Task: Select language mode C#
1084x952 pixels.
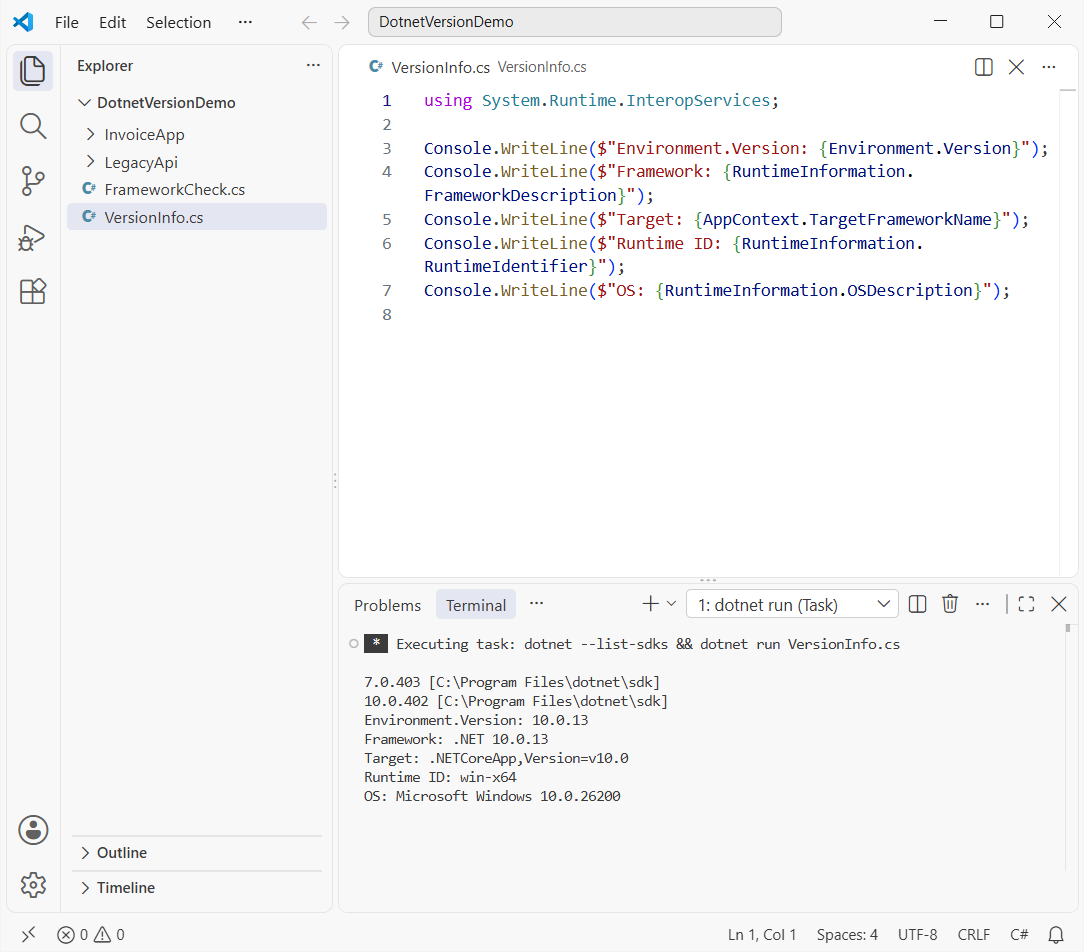Action: [x=1019, y=935]
